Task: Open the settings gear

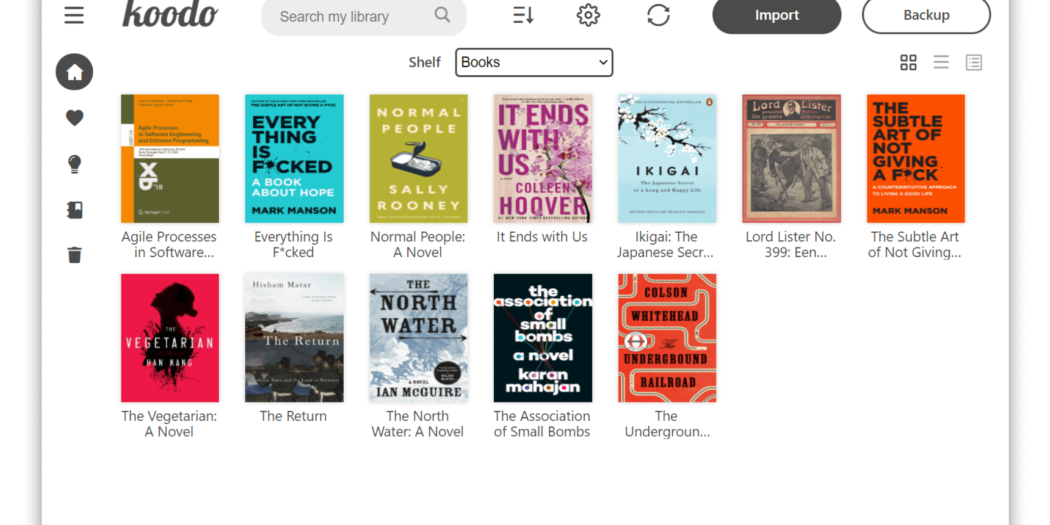Action: [x=588, y=15]
